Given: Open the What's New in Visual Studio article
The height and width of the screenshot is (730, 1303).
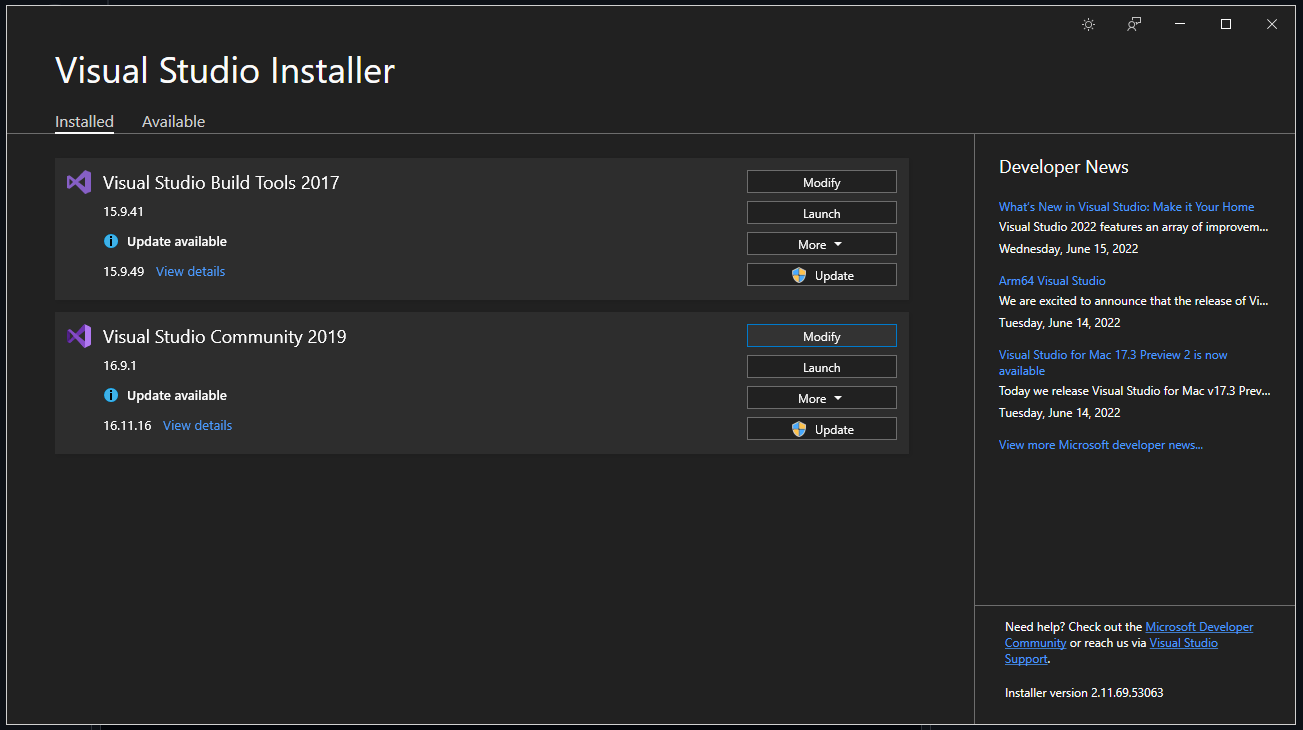Looking at the screenshot, I should tap(1126, 206).
